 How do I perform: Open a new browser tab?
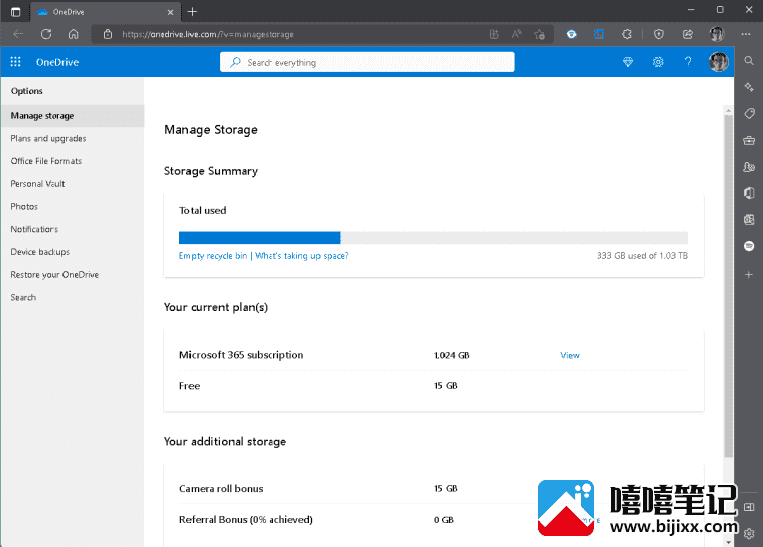click(x=192, y=12)
